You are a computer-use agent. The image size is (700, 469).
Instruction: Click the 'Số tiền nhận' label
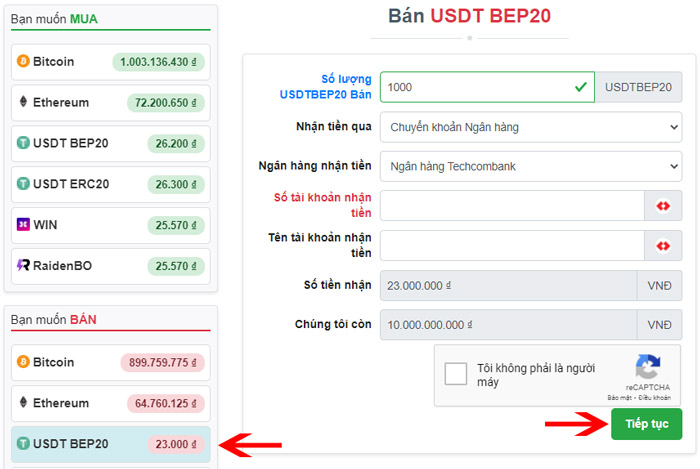(x=338, y=285)
